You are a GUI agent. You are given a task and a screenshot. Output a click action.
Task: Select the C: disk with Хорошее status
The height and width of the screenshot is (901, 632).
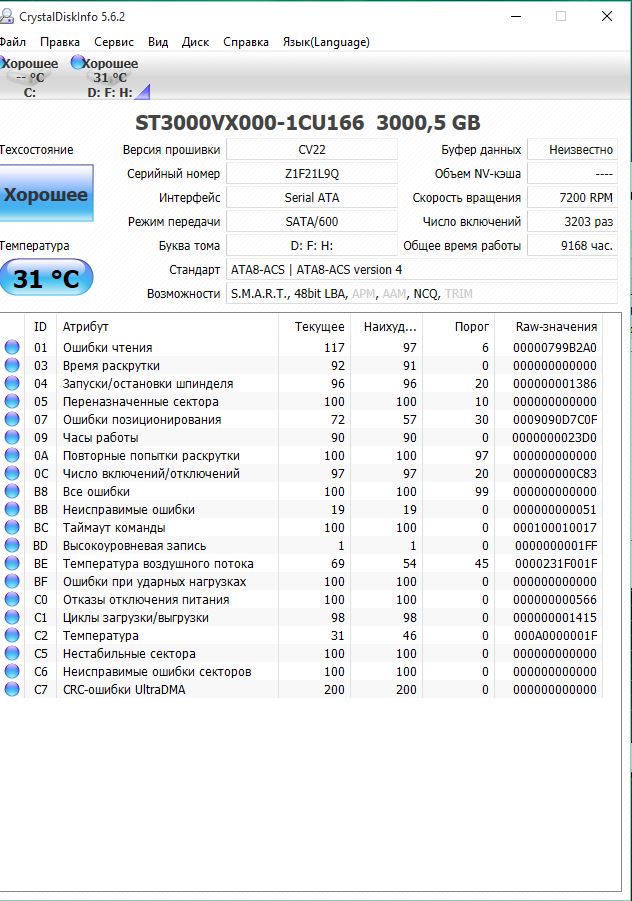(29, 77)
